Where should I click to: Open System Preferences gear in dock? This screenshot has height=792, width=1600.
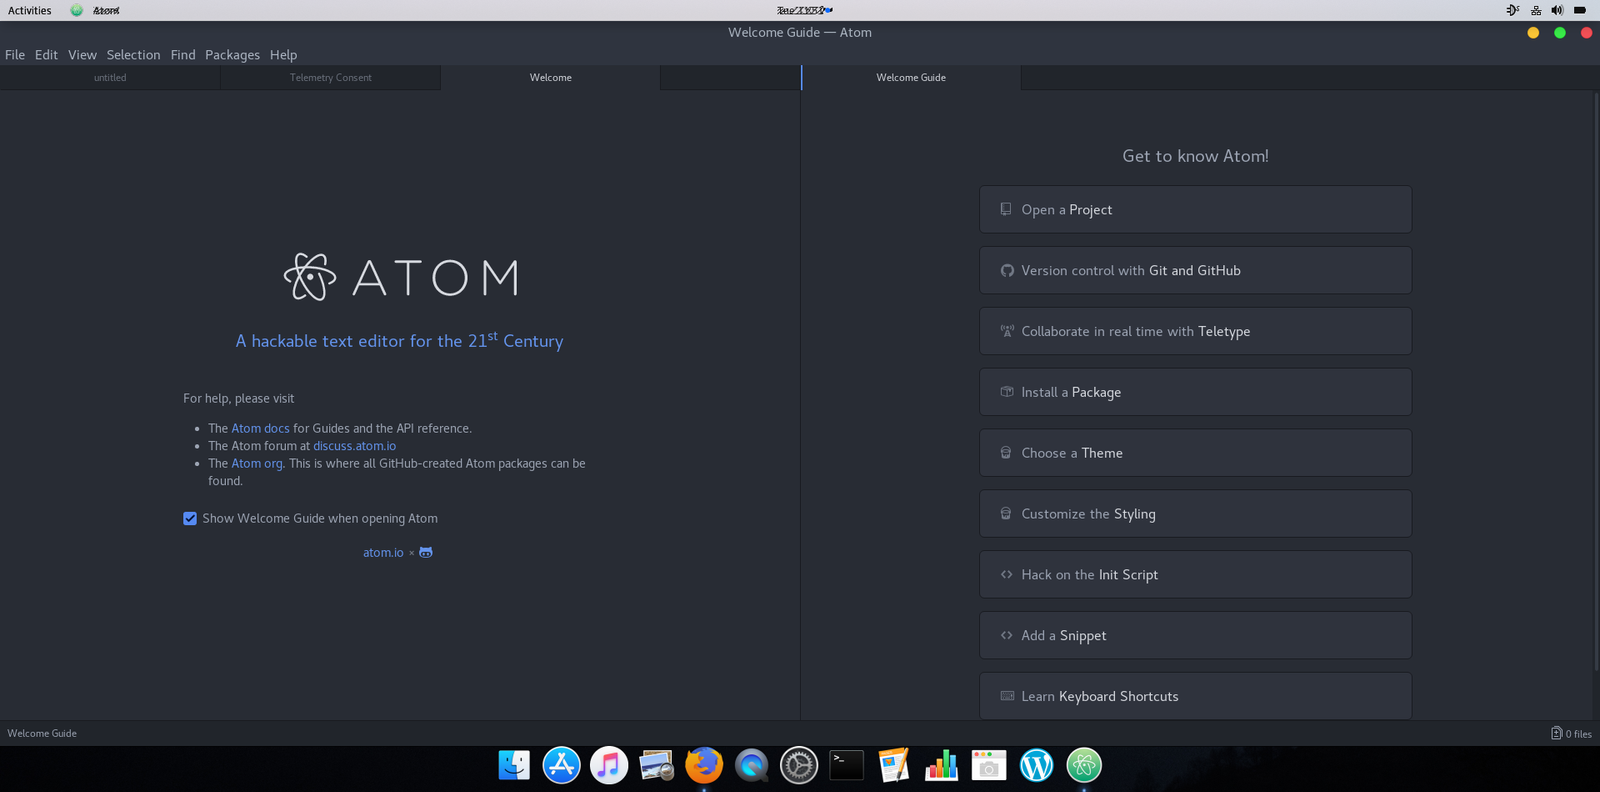pyautogui.click(x=799, y=765)
